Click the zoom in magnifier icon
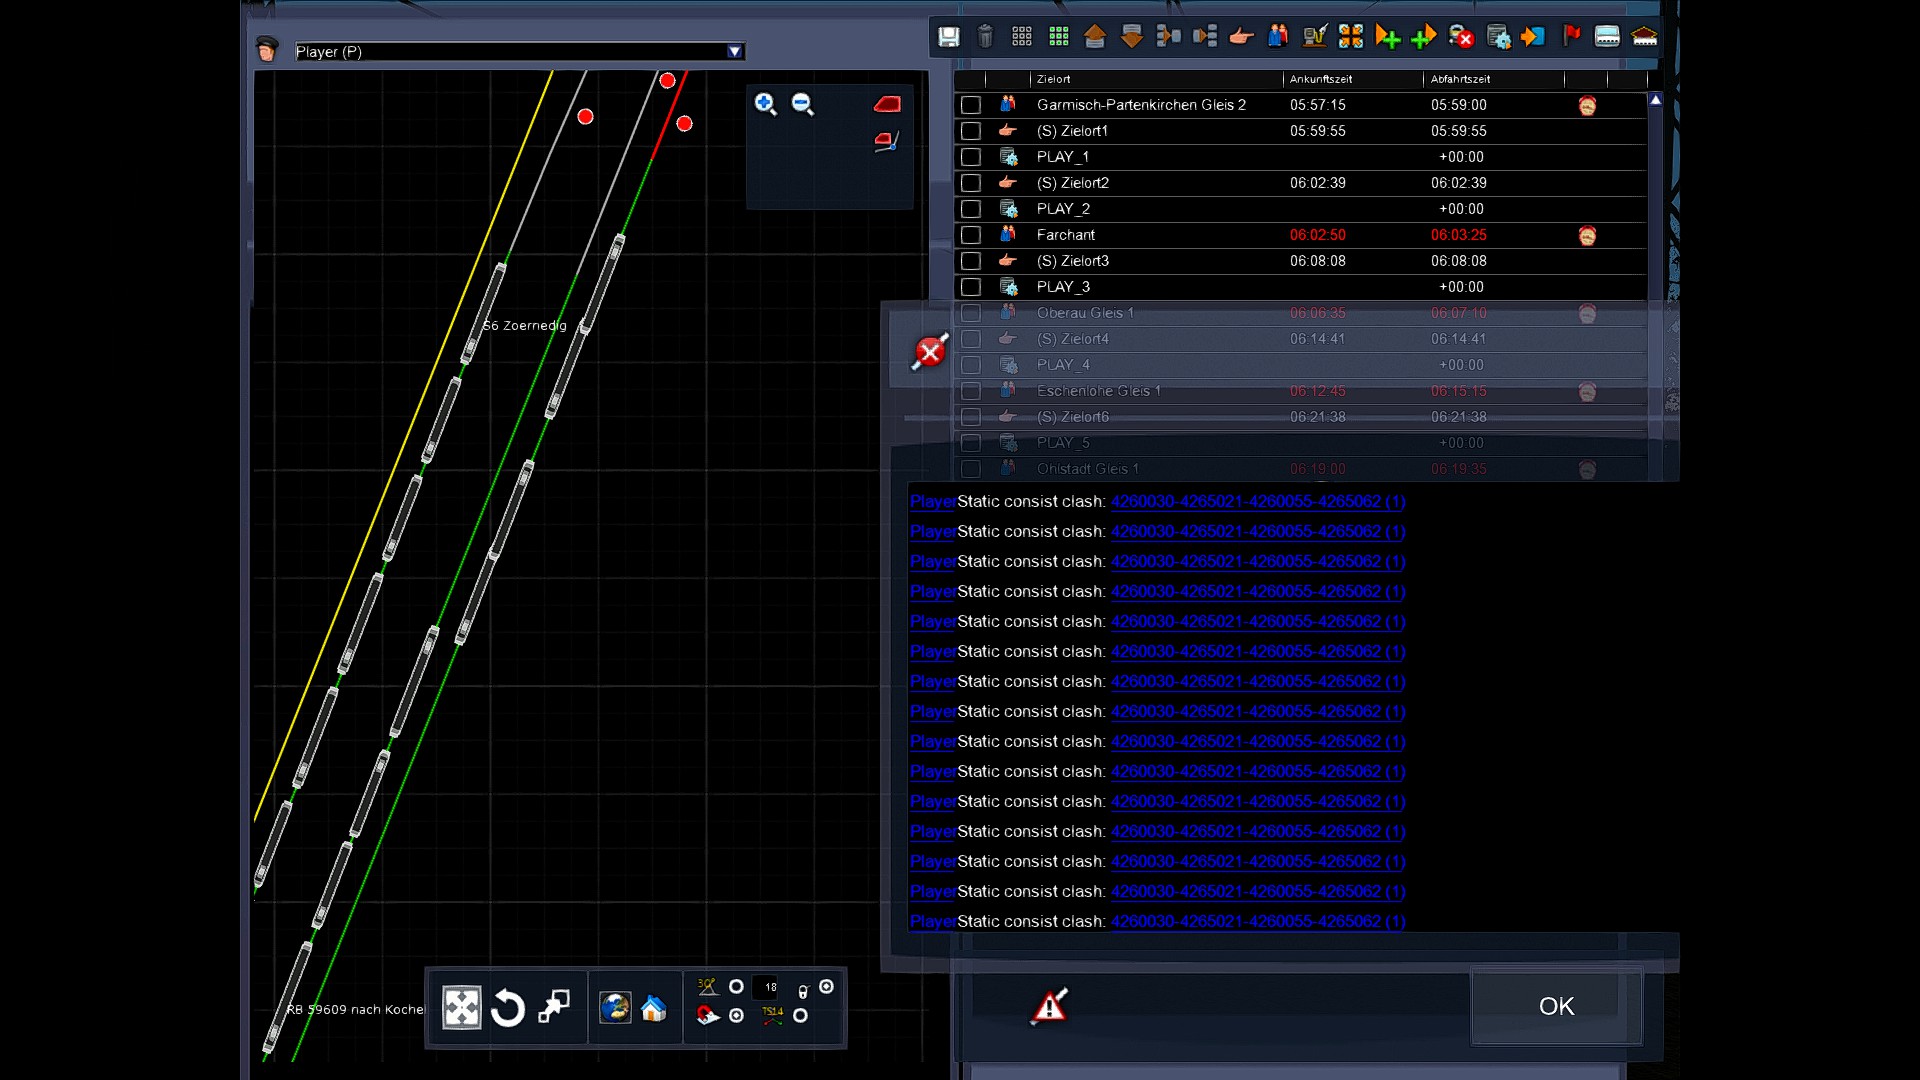 766,104
